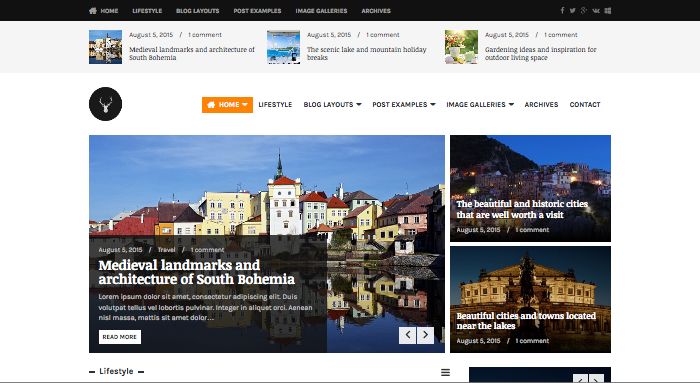Screen dimensions: 700x383
Task: Expand the BLOG LAYOUTS dropdown in main nav
Action: point(332,104)
